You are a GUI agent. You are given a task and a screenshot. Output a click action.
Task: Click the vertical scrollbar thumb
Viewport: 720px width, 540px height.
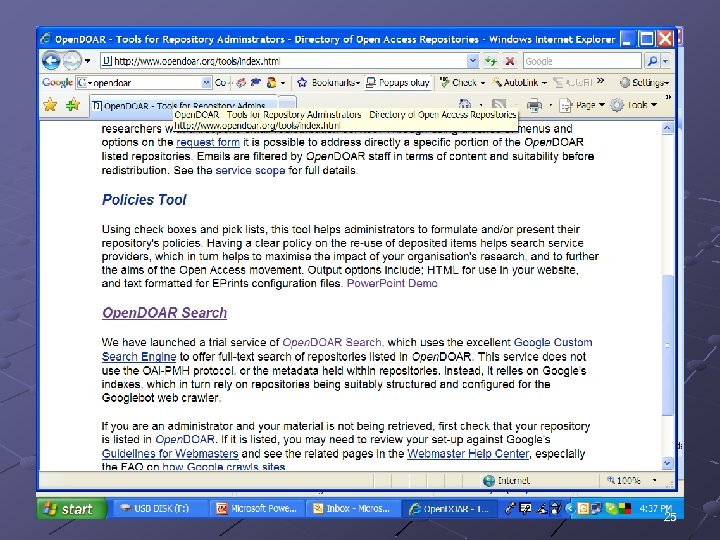667,345
